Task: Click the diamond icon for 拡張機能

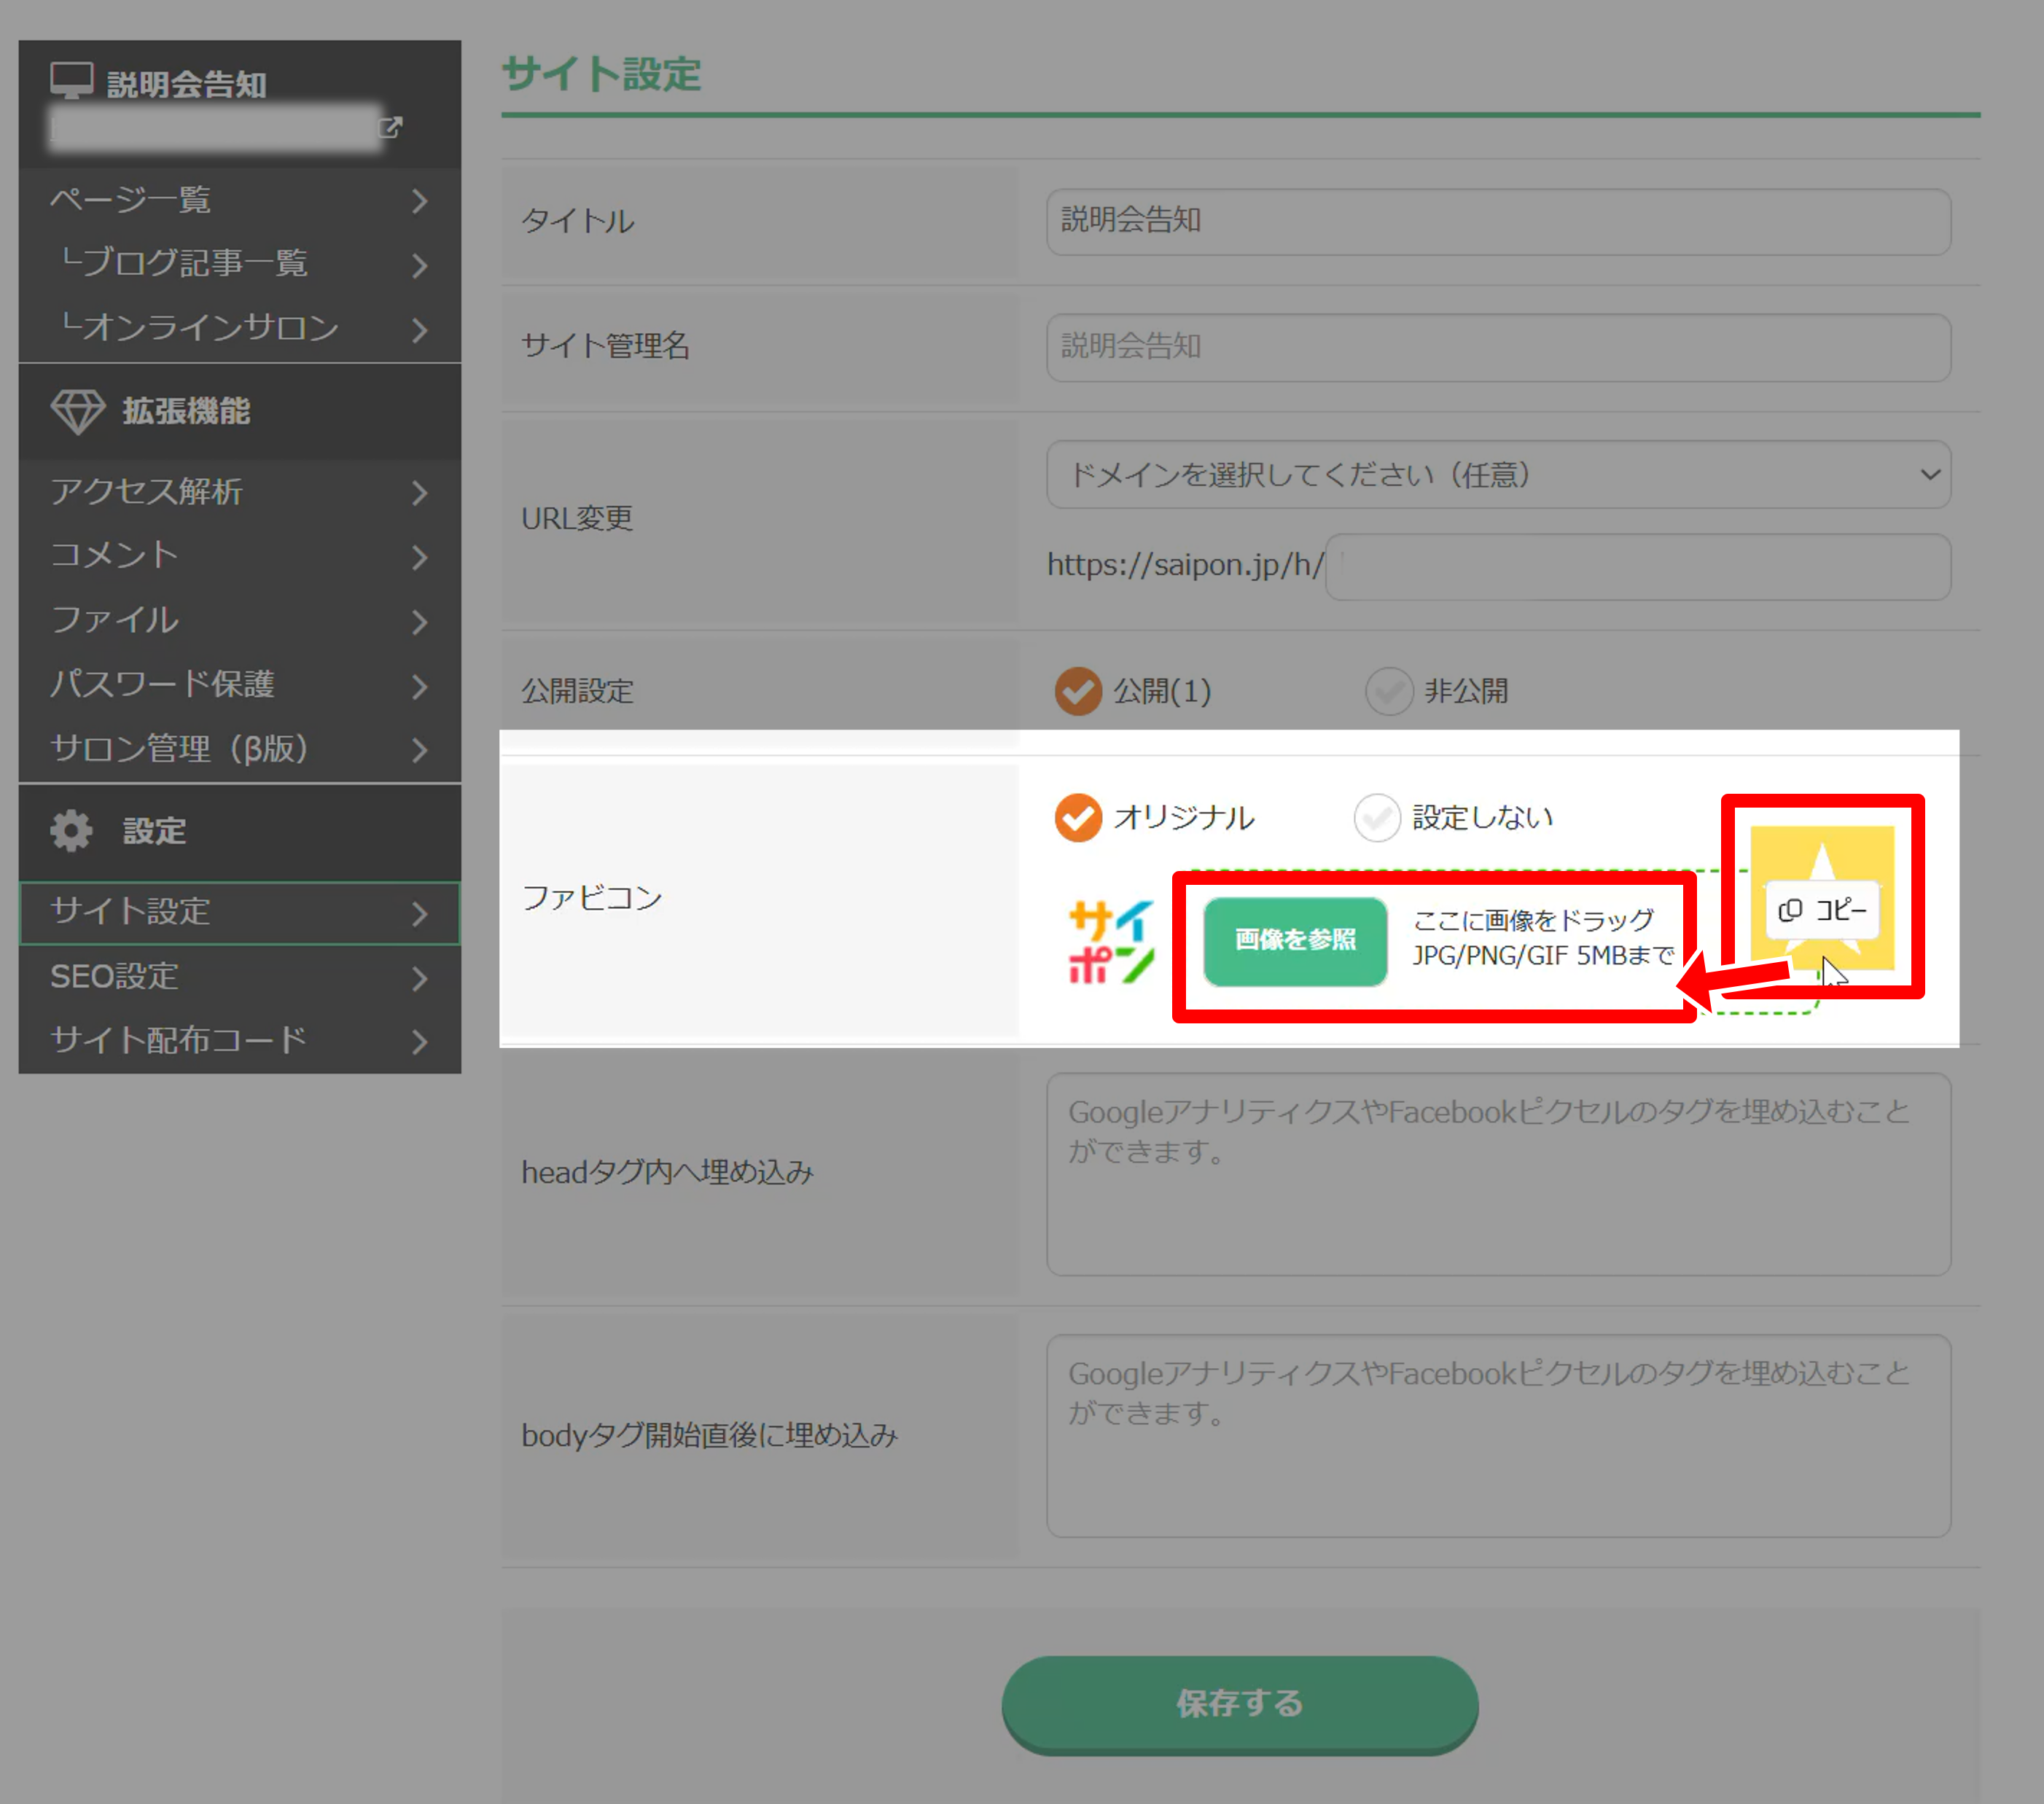Action: [77, 411]
